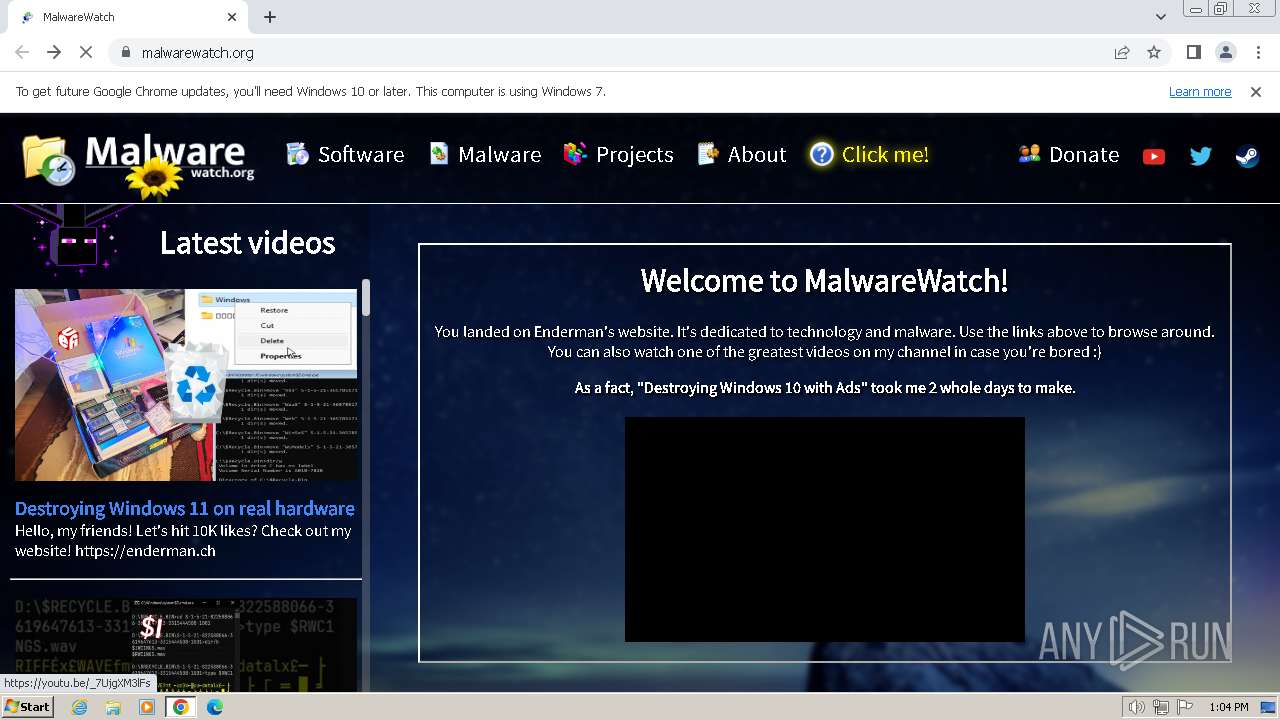Share this page via address bar icon
Image resolution: width=1280 pixels, height=720 pixels.
(1122, 52)
